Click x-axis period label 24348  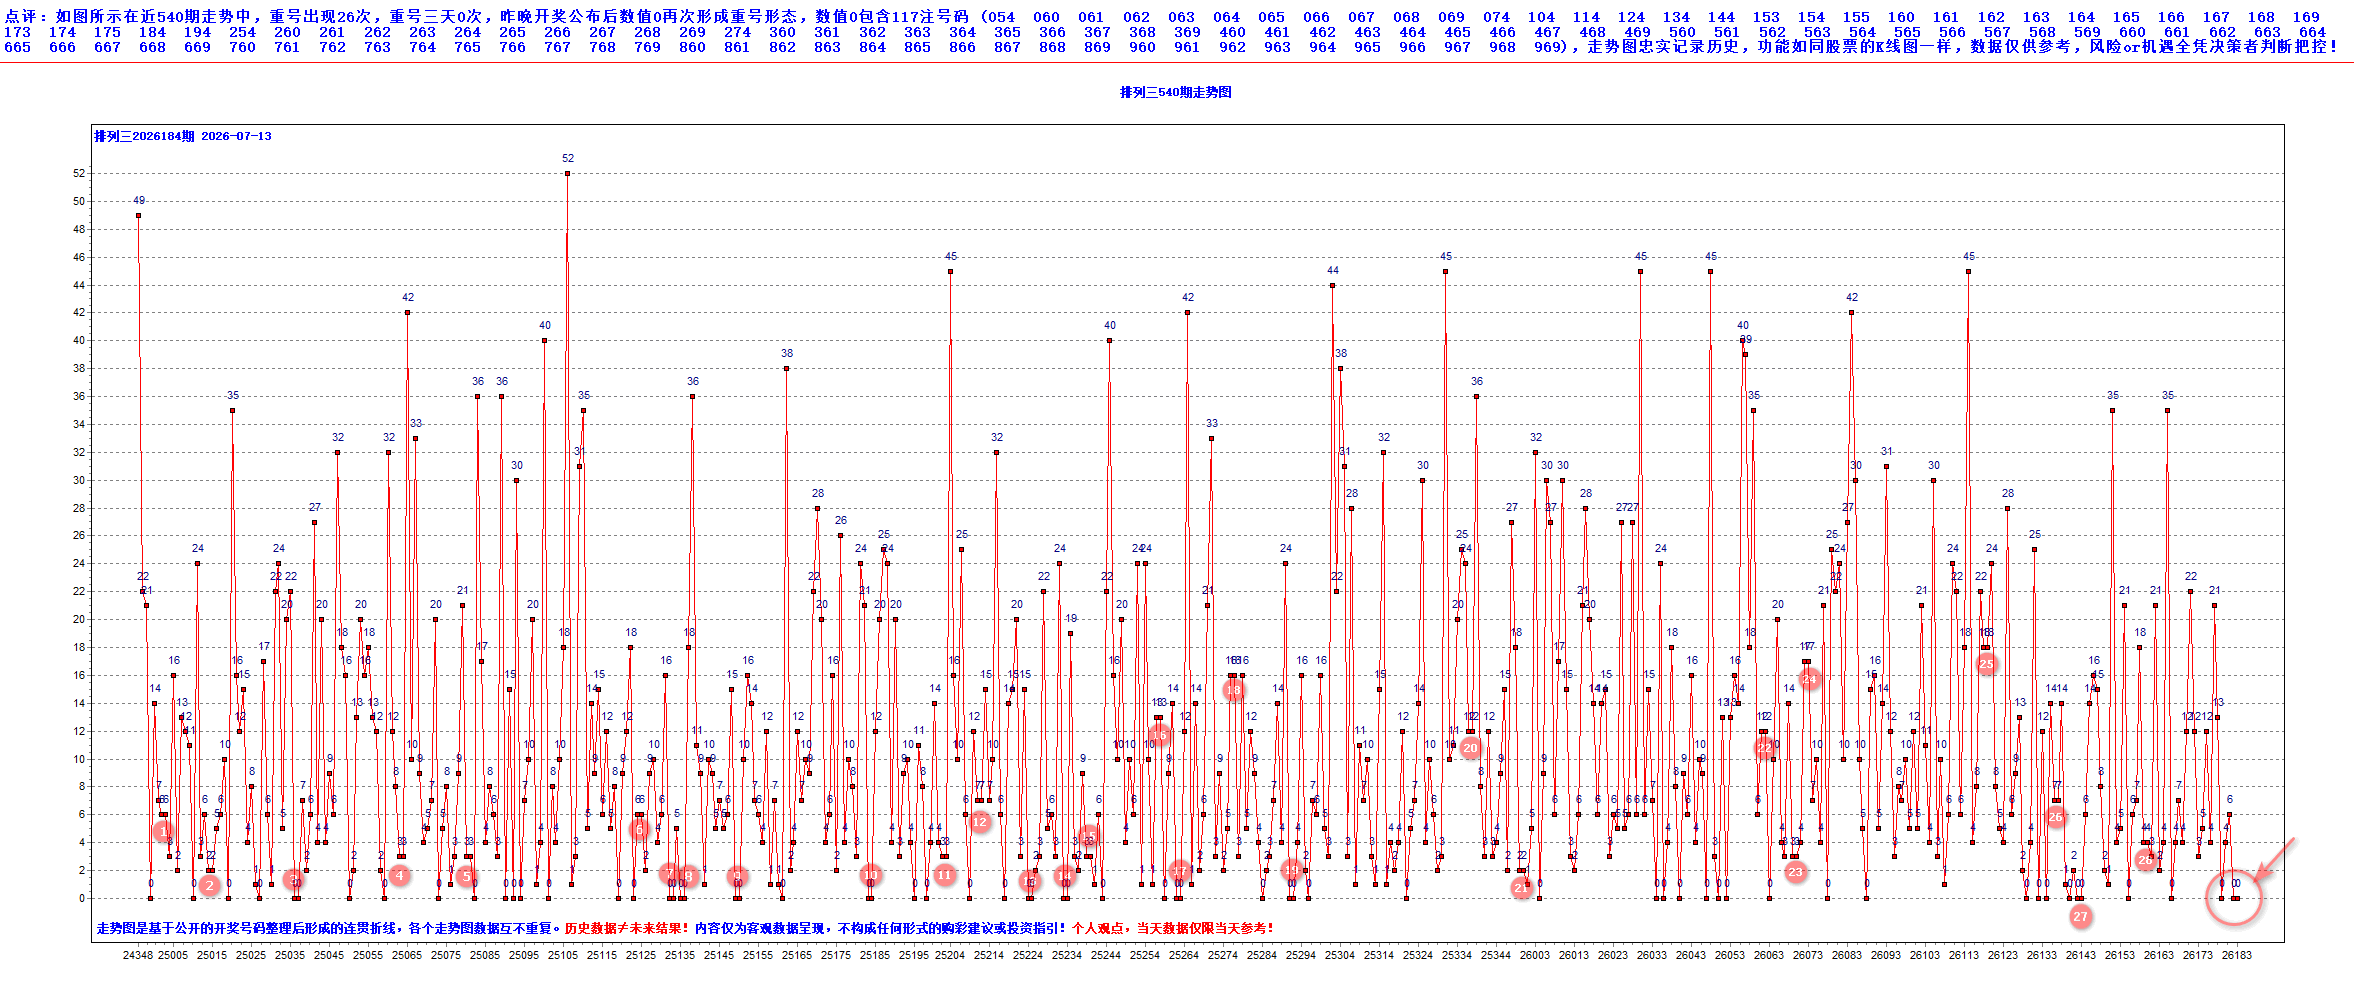(x=138, y=955)
